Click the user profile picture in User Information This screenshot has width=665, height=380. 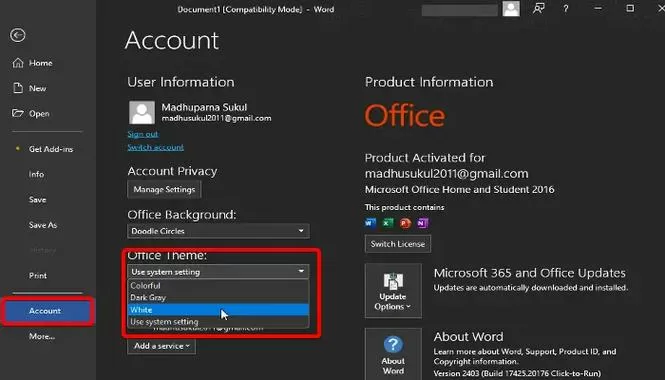click(x=142, y=112)
